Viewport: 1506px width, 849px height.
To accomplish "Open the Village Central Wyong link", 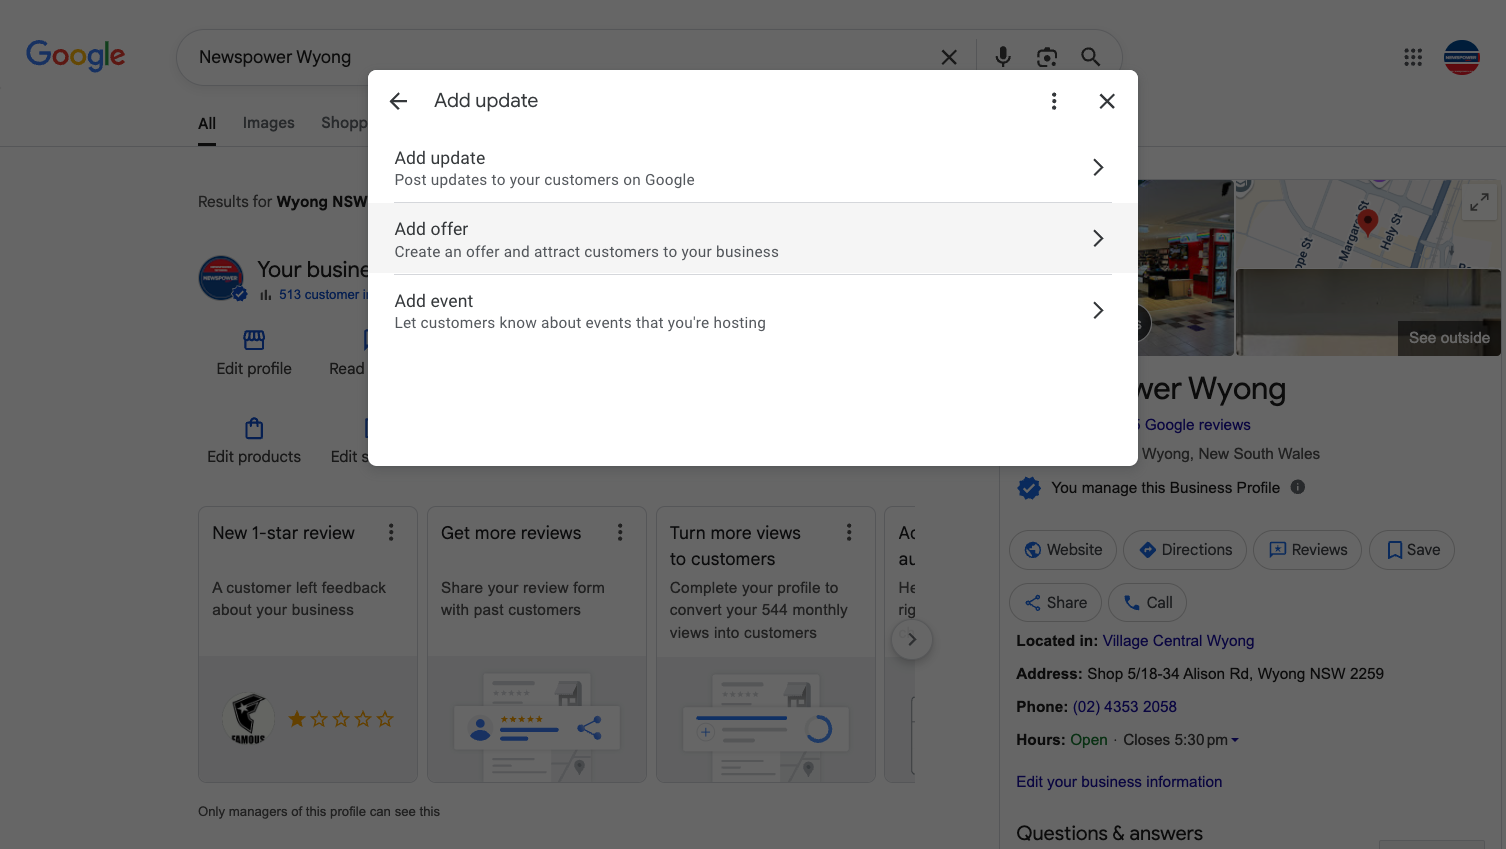I will pos(1178,641).
